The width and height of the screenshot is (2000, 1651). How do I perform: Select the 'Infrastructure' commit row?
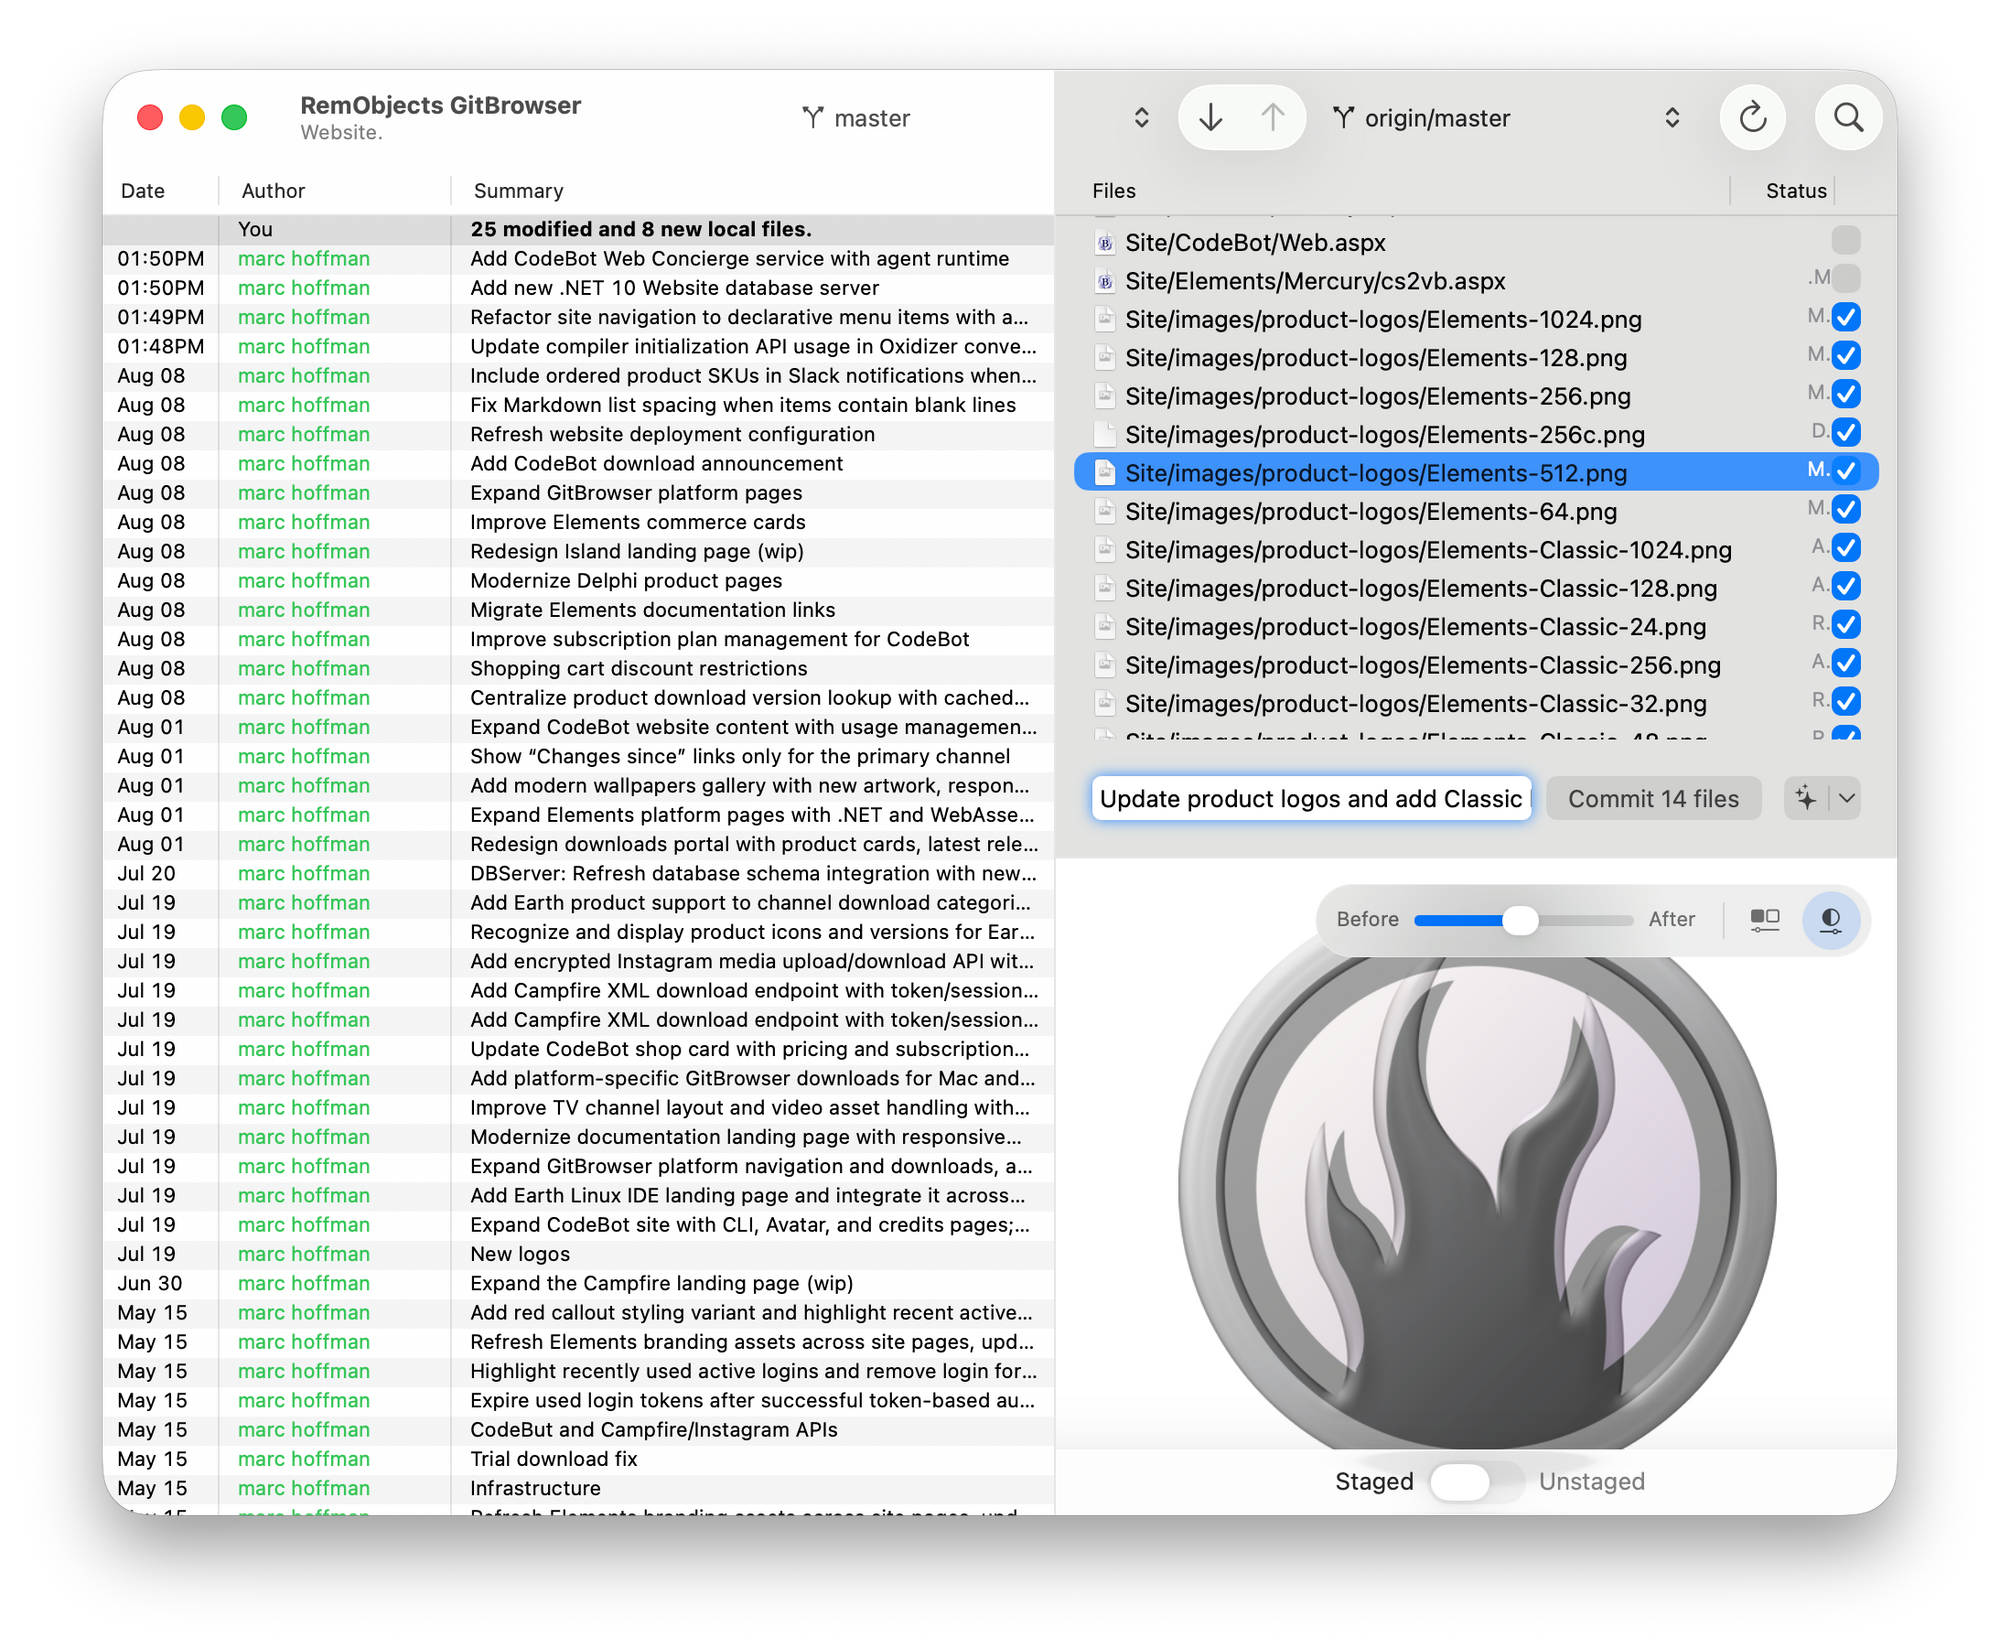click(578, 1488)
